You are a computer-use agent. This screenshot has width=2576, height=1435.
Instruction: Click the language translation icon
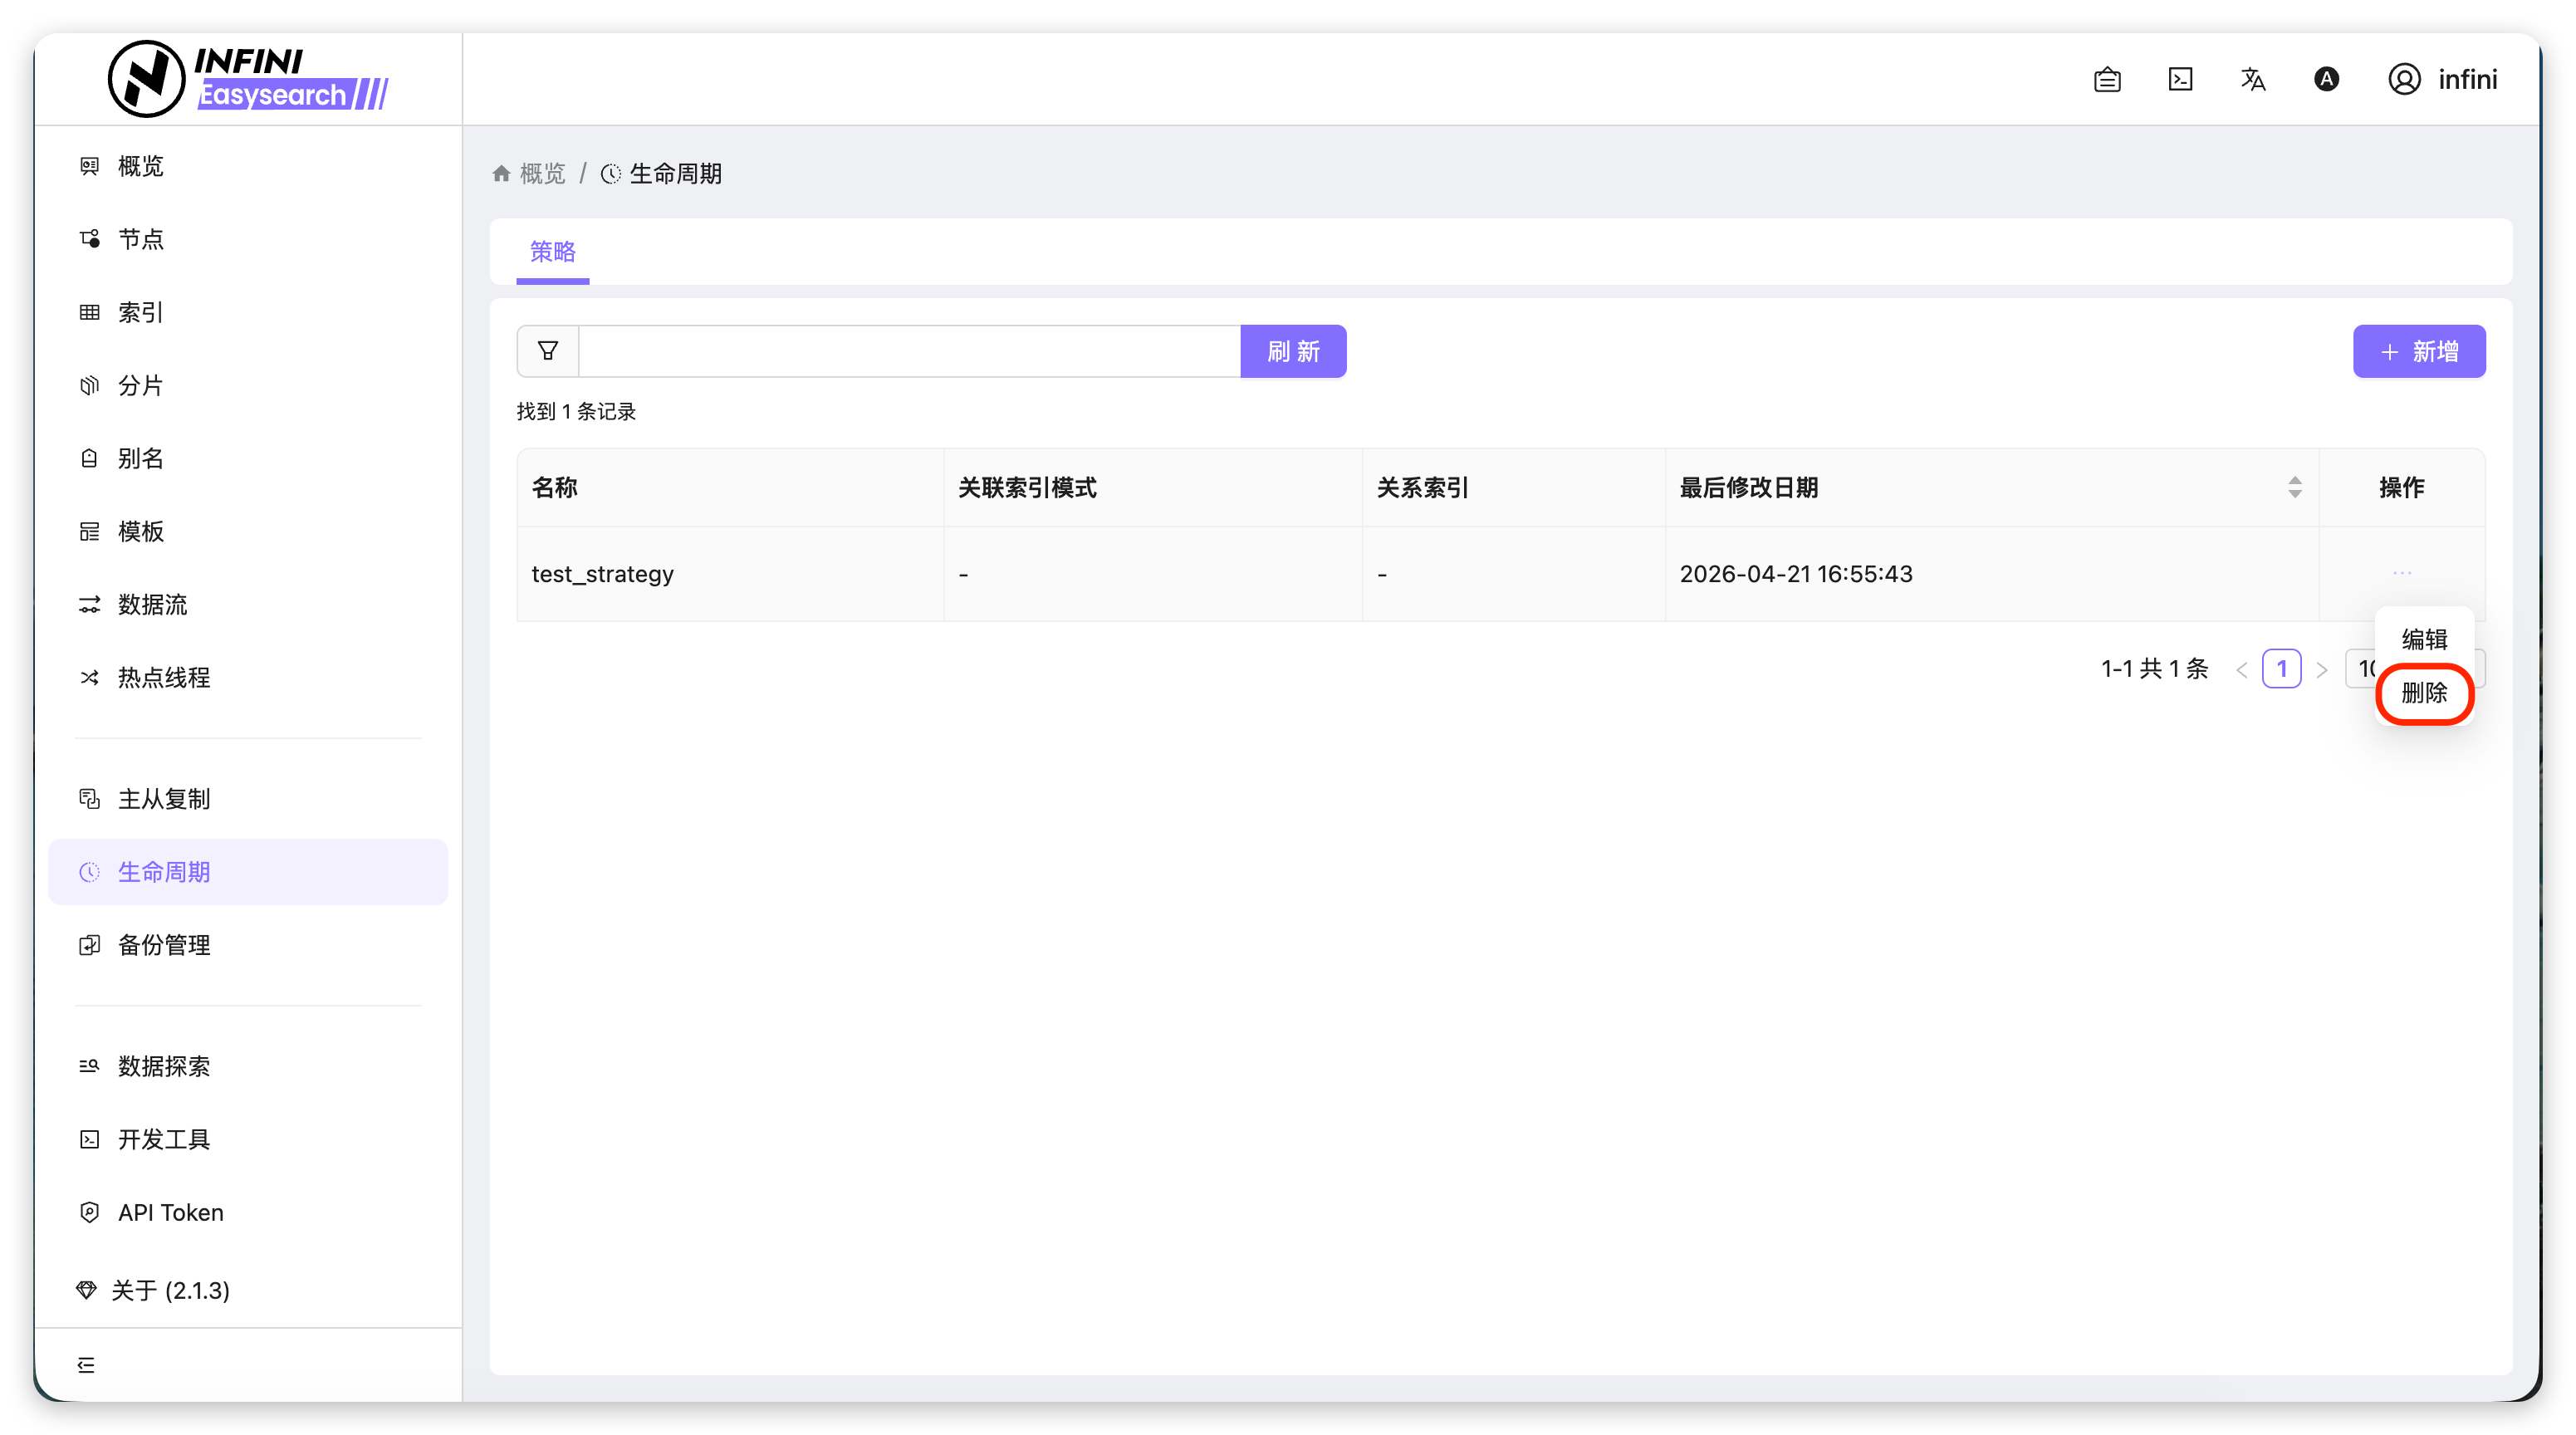point(2253,80)
